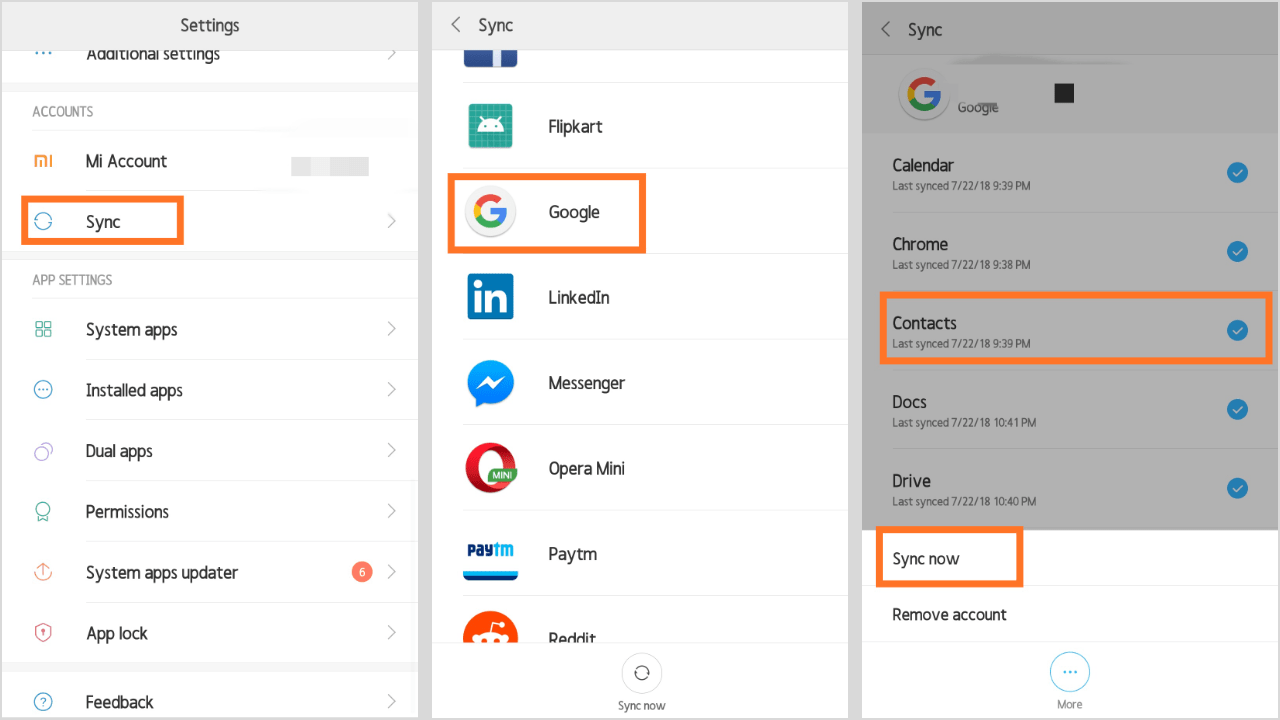Tap the Docs sync item label
This screenshot has height=720, width=1280.
[x=910, y=402]
